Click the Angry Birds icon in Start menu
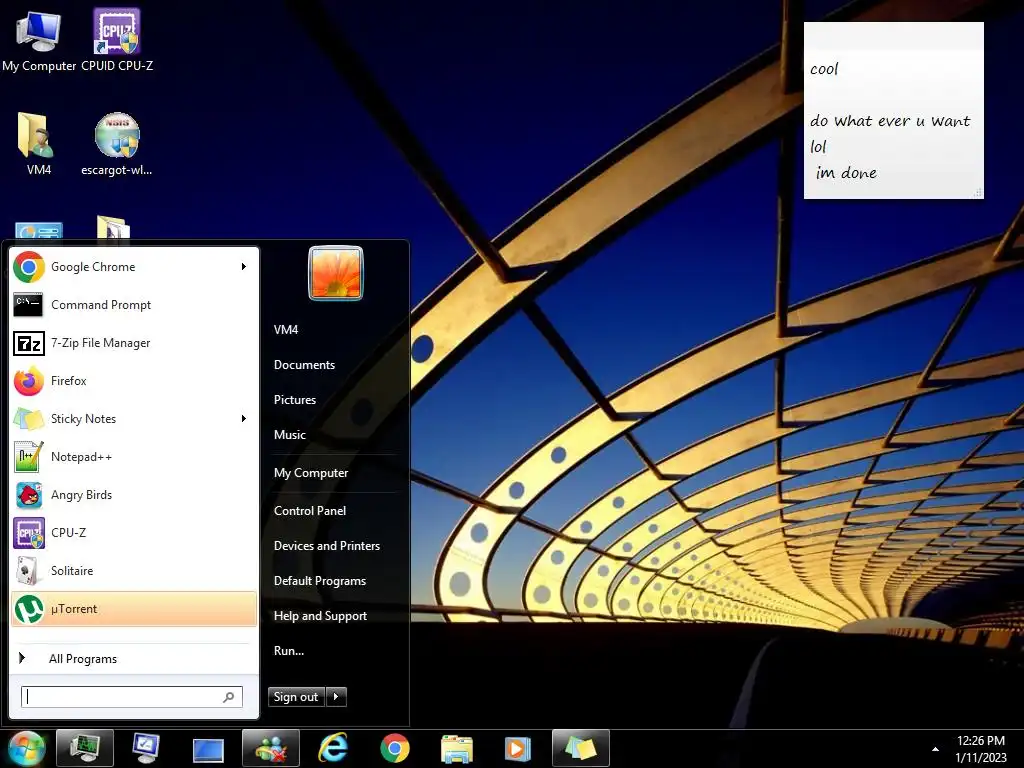1024x768 pixels. pyautogui.click(x=29, y=495)
